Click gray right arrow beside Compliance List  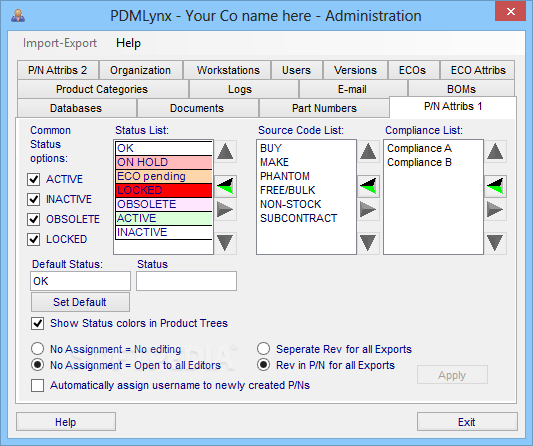point(495,209)
